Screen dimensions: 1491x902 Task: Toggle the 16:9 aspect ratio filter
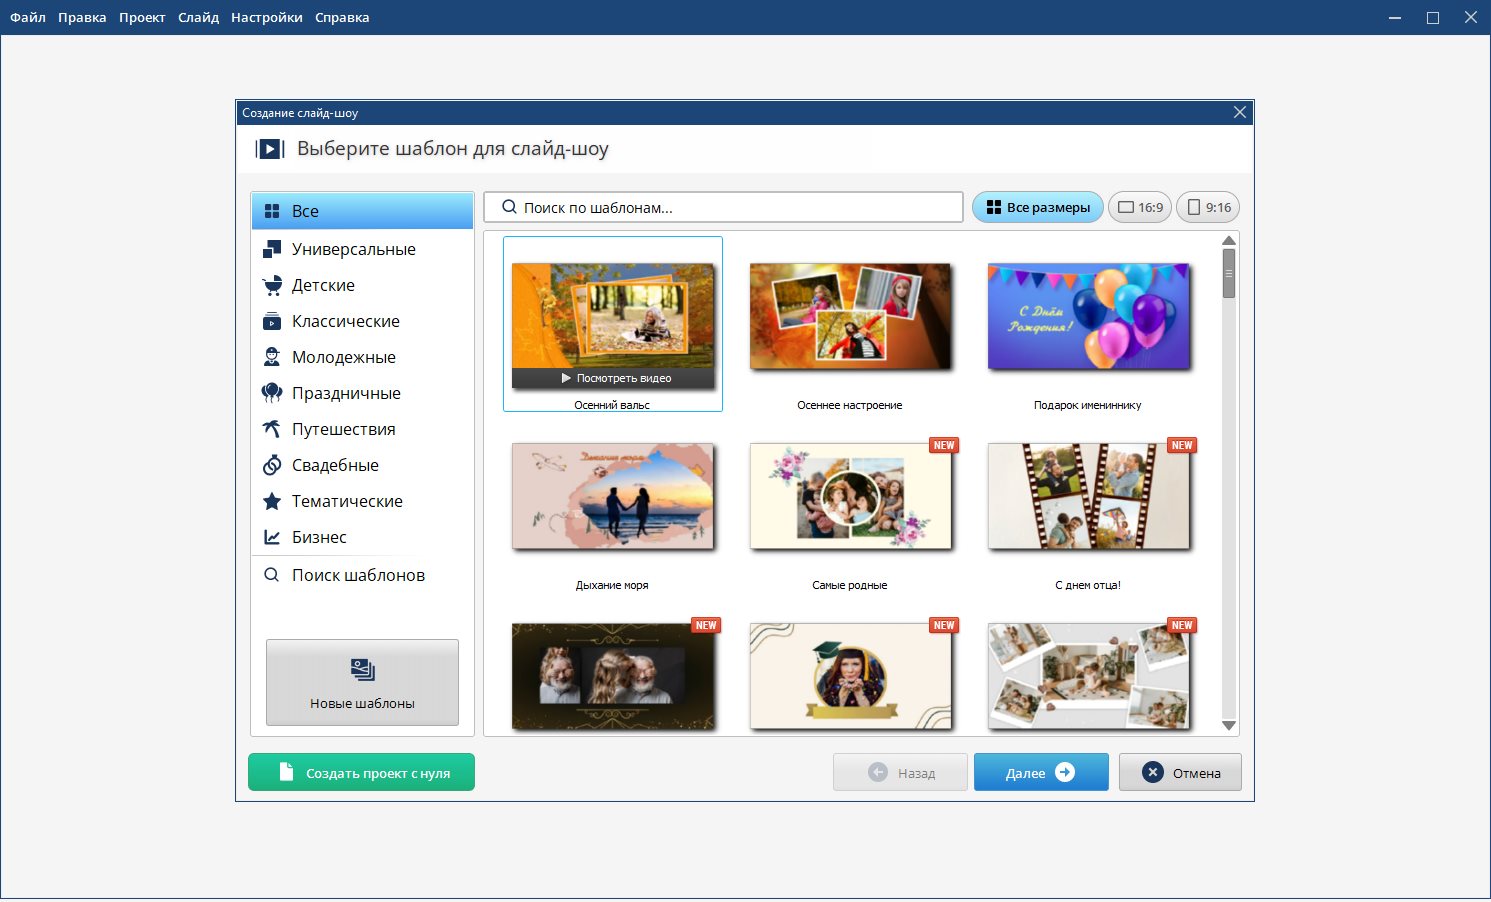point(1140,208)
